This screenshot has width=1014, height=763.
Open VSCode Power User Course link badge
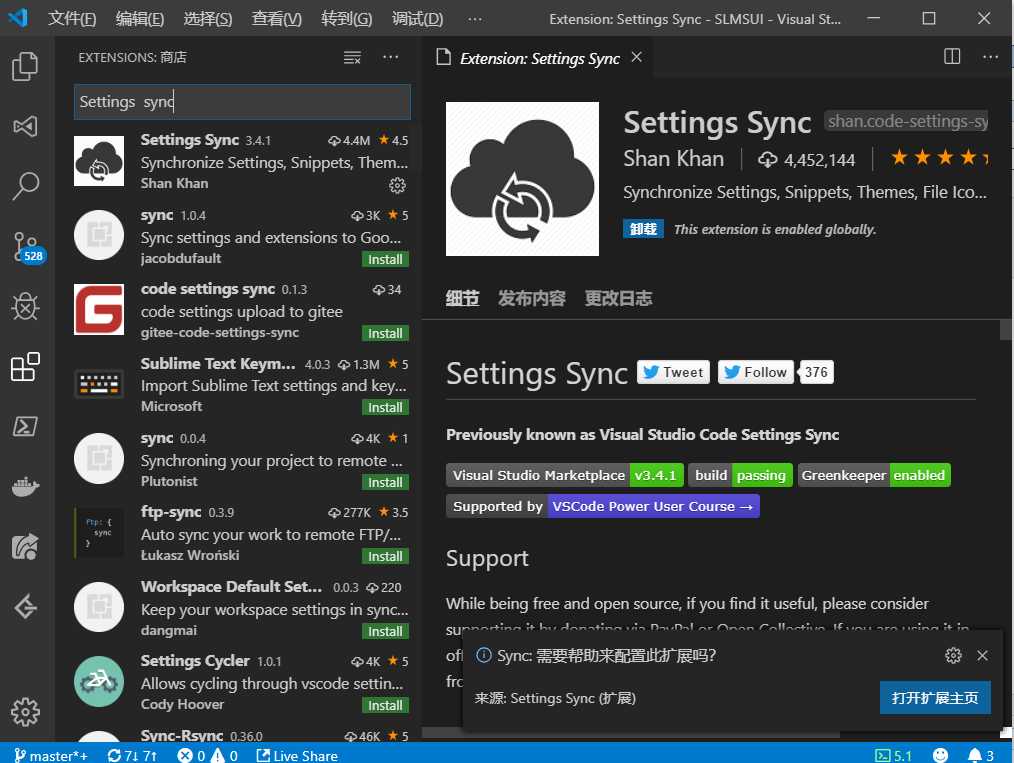(603, 506)
